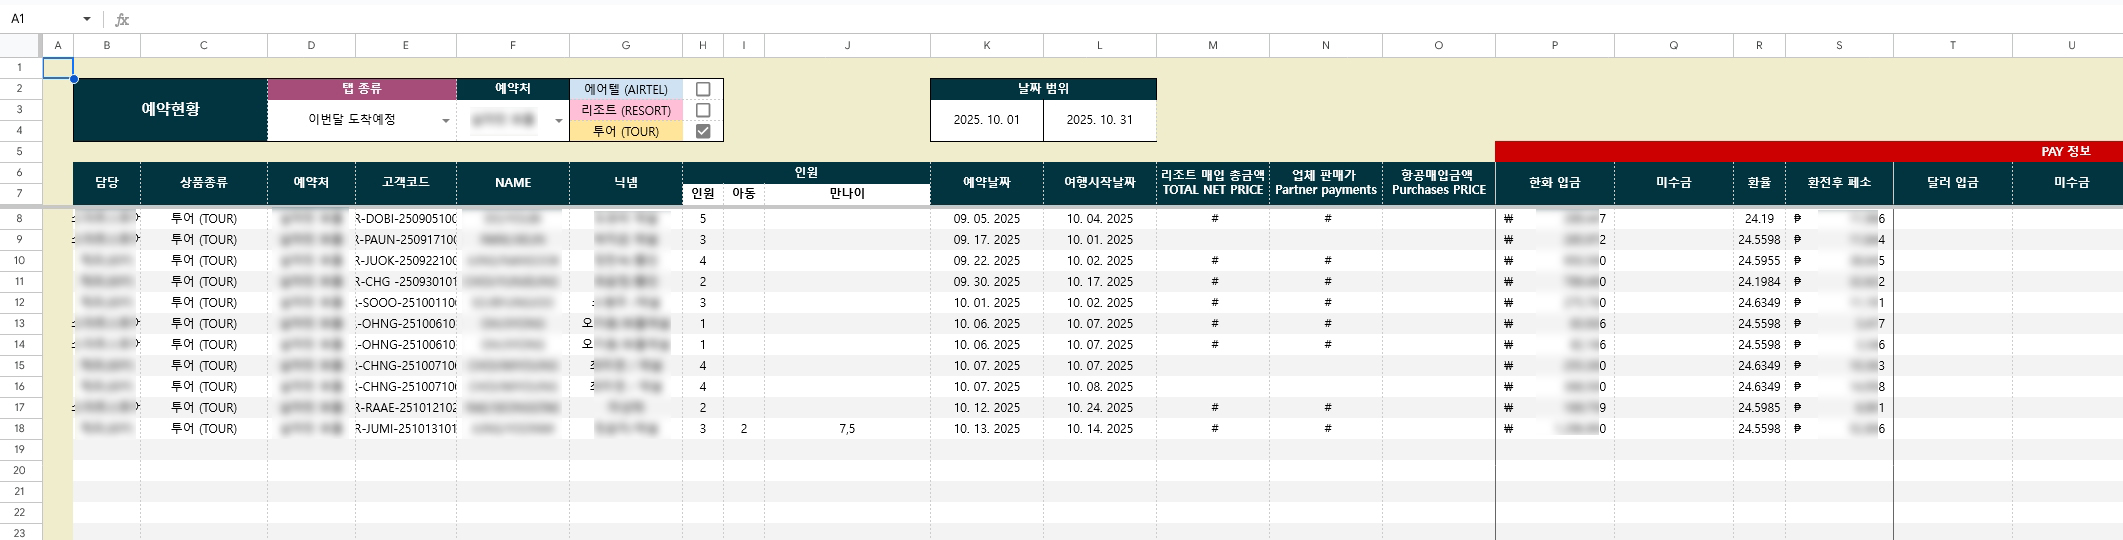The image size is (2123, 540).
Task: Check the 리조트 (RESORT) checkbox
Action: 703,110
